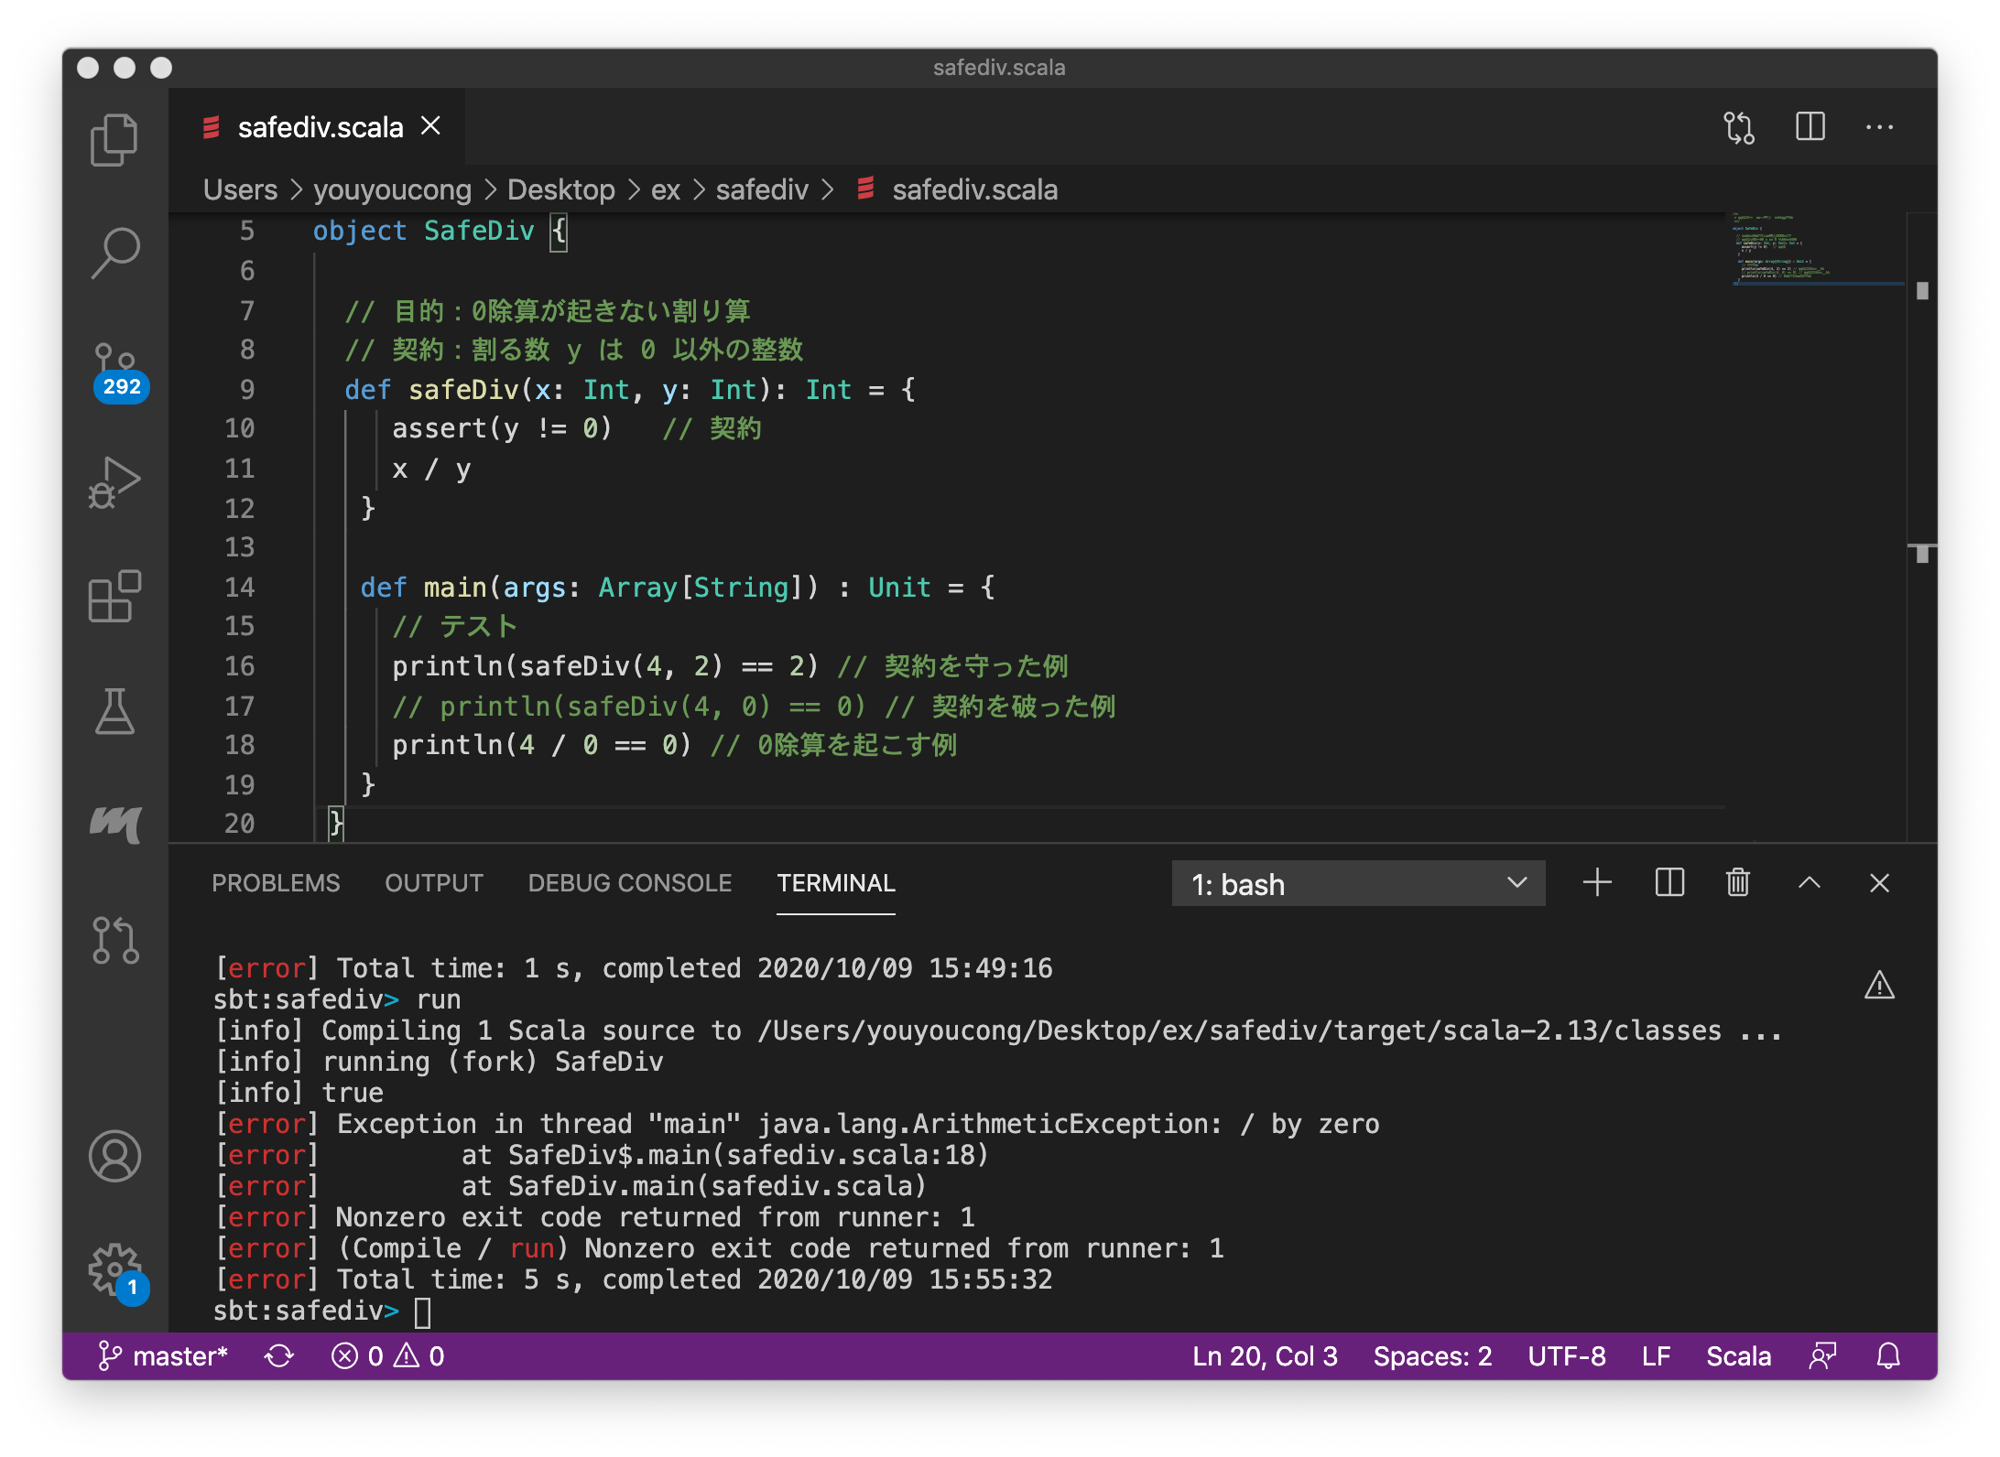Switch to the PROBLEMS tab
The width and height of the screenshot is (2000, 1457).
pos(275,883)
